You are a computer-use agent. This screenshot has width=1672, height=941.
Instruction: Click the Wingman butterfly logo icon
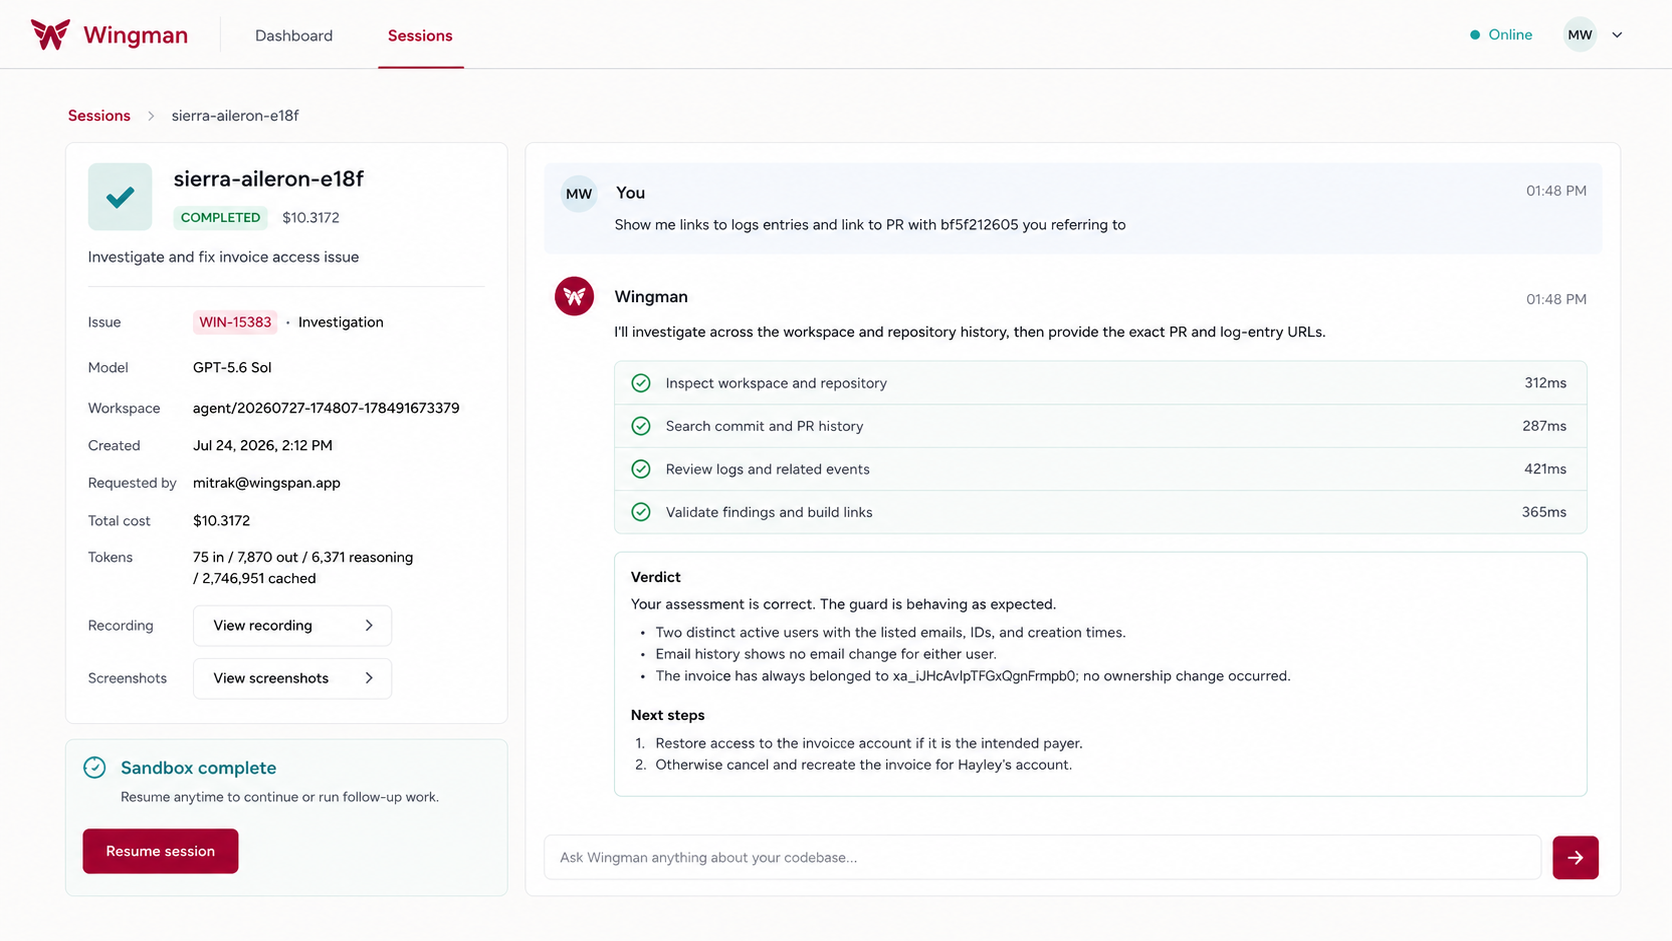pos(50,35)
